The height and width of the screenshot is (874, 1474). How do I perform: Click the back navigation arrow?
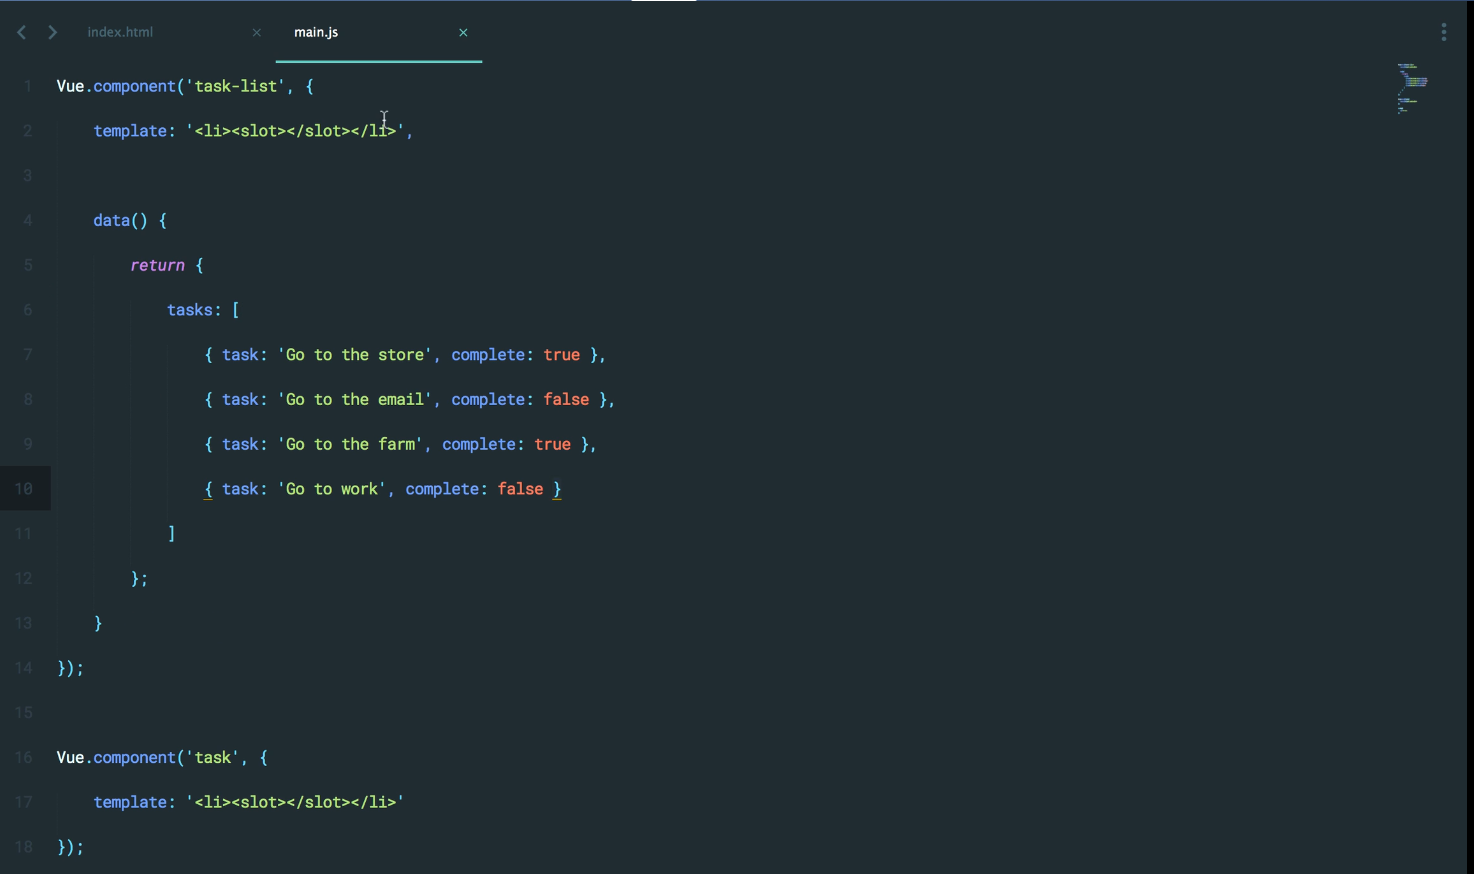21,32
